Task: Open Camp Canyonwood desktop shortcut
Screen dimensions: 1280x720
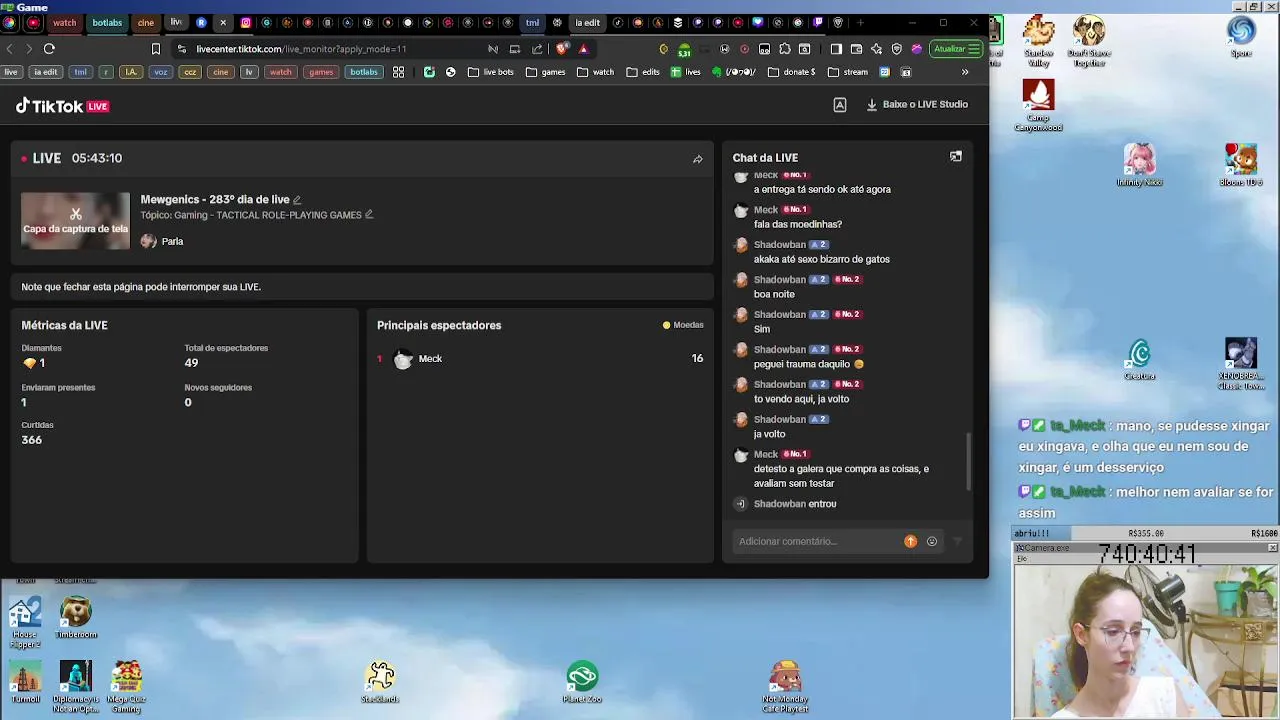Action: tap(1039, 106)
